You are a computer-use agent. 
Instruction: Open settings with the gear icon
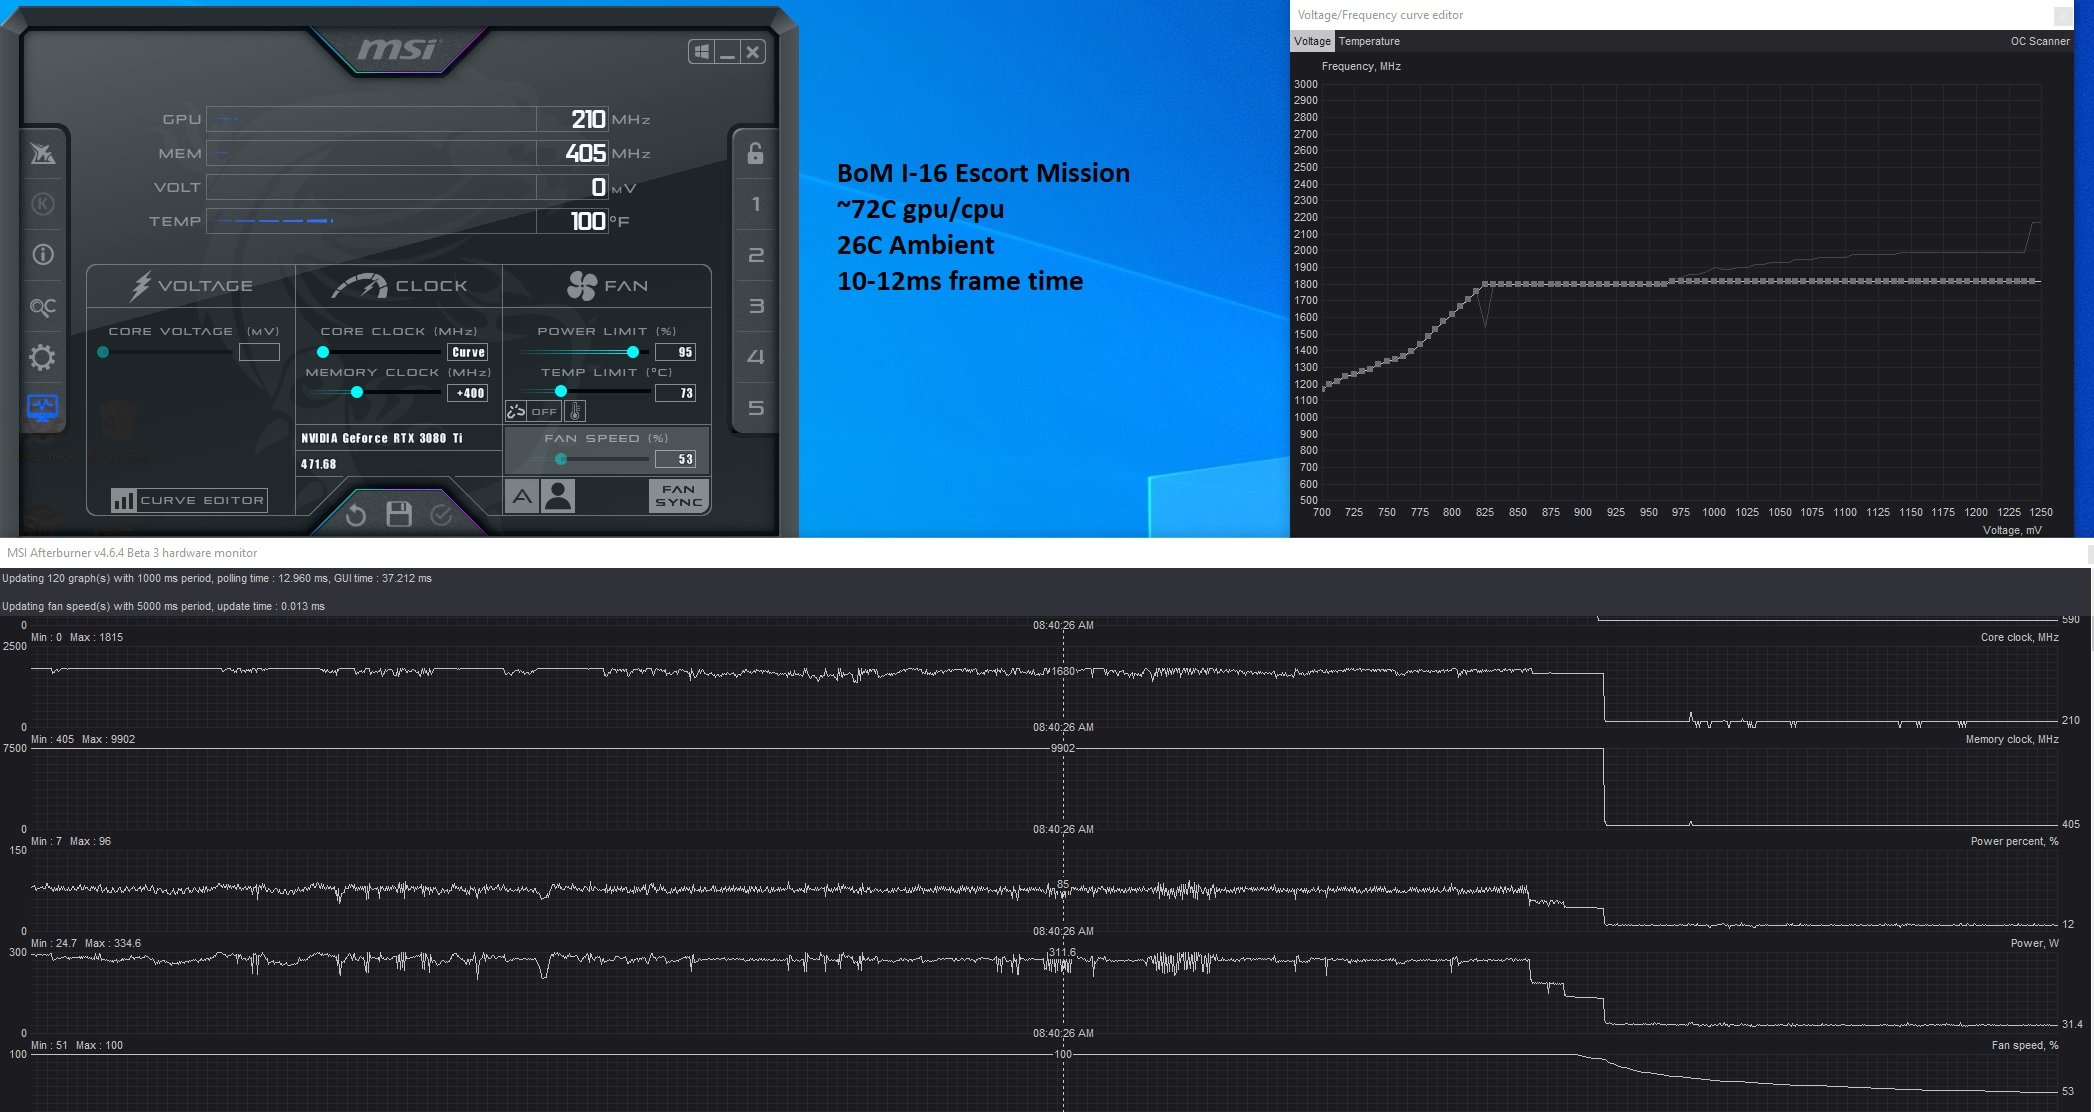(42, 358)
